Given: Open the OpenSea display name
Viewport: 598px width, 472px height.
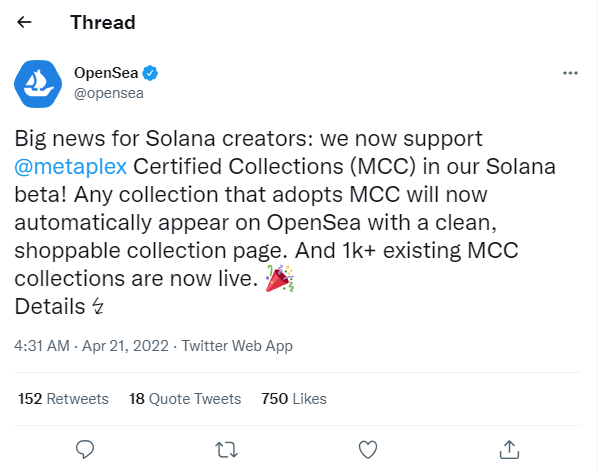Looking at the screenshot, I should click(x=106, y=73).
